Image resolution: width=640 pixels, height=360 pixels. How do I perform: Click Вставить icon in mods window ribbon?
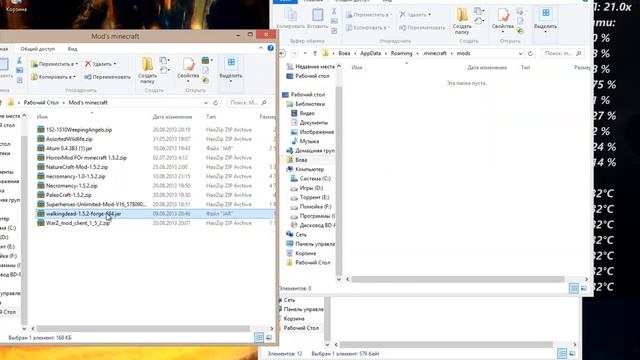click(317, 19)
